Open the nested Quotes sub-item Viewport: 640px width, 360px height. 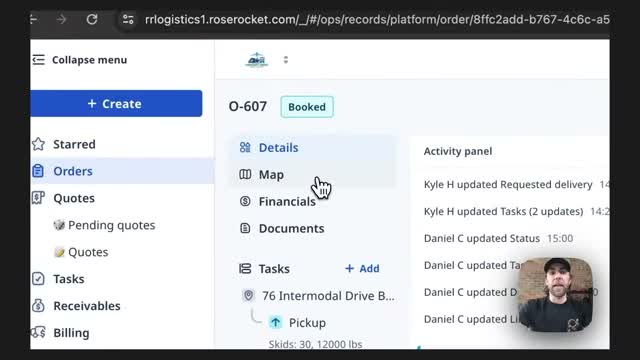pyautogui.click(x=88, y=252)
